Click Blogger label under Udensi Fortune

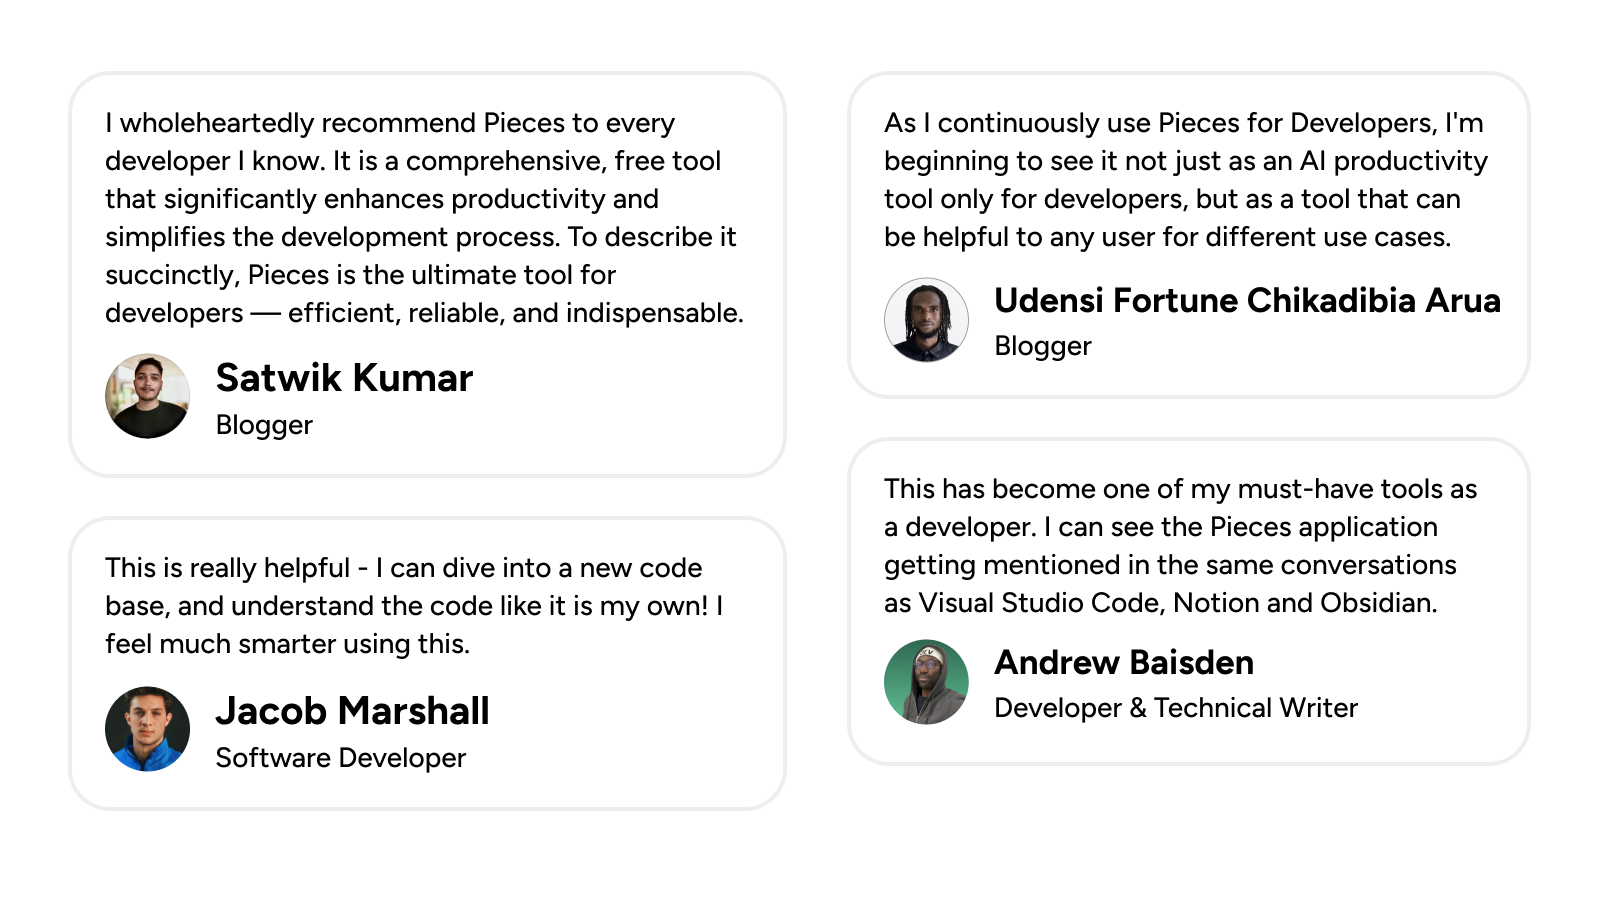[1043, 346]
